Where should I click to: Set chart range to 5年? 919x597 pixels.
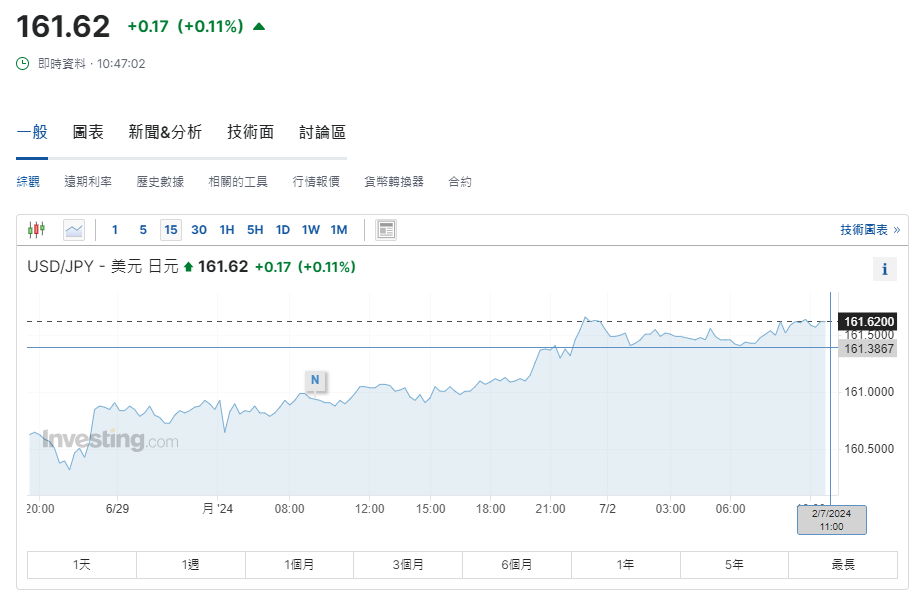tap(734, 565)
